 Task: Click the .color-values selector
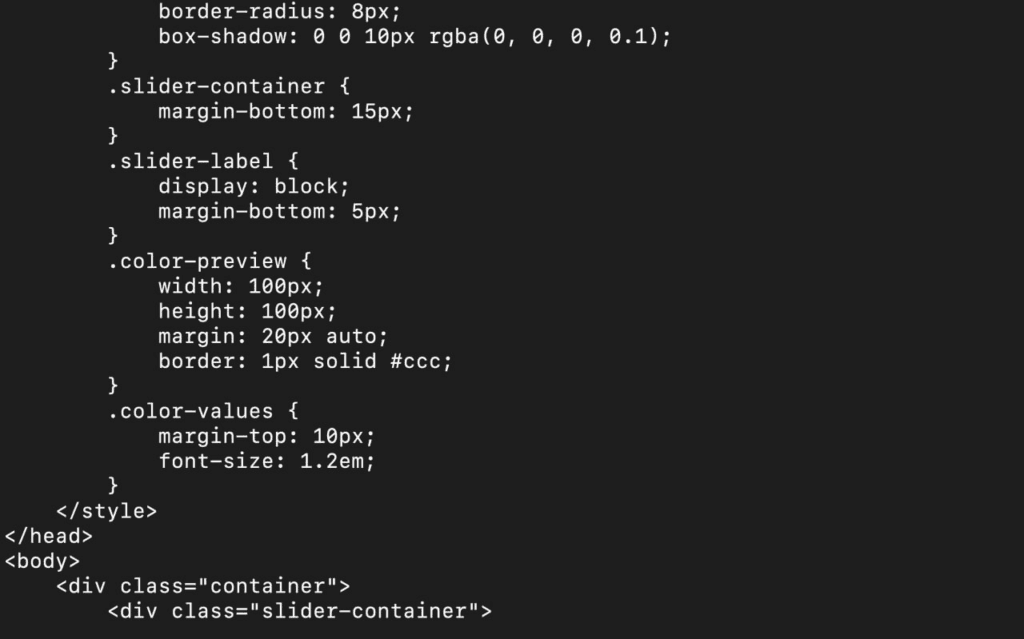pos(190,412)
